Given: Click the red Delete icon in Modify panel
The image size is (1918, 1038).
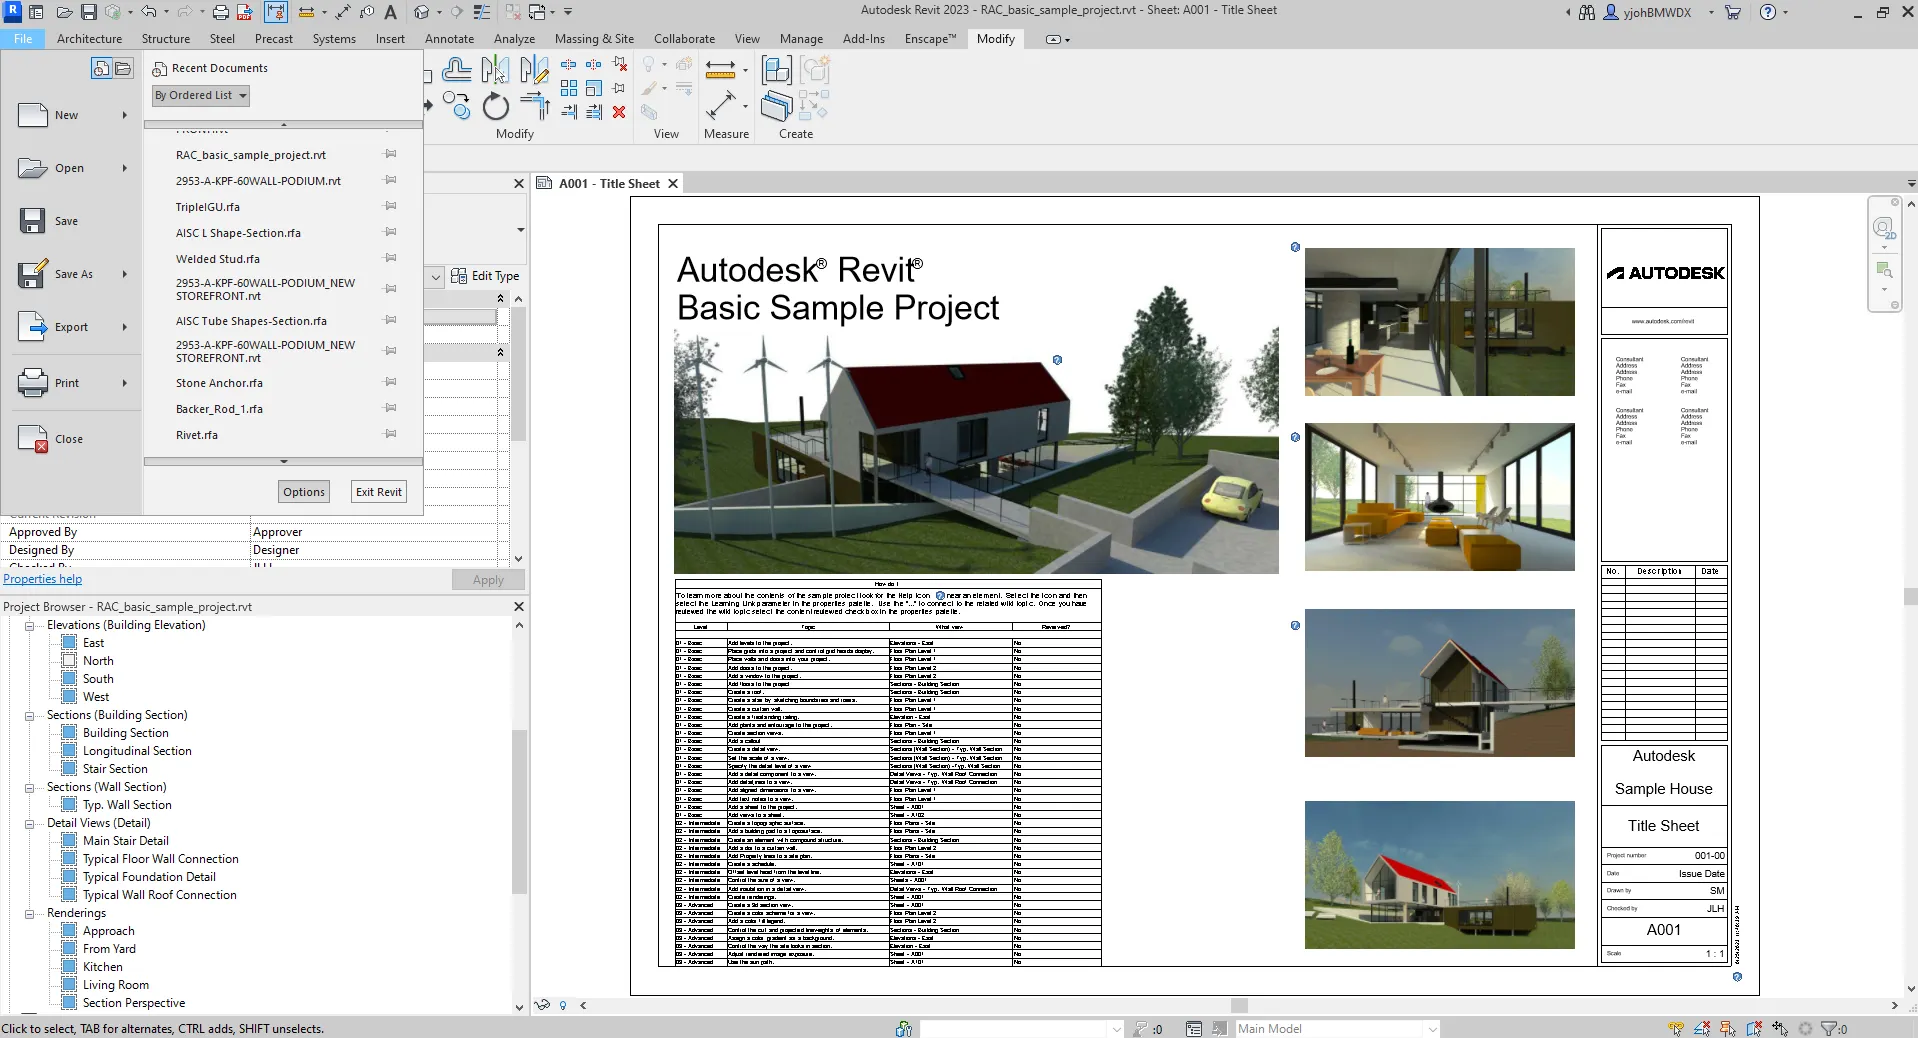Looking at the screenshot, I should (619, 112).
